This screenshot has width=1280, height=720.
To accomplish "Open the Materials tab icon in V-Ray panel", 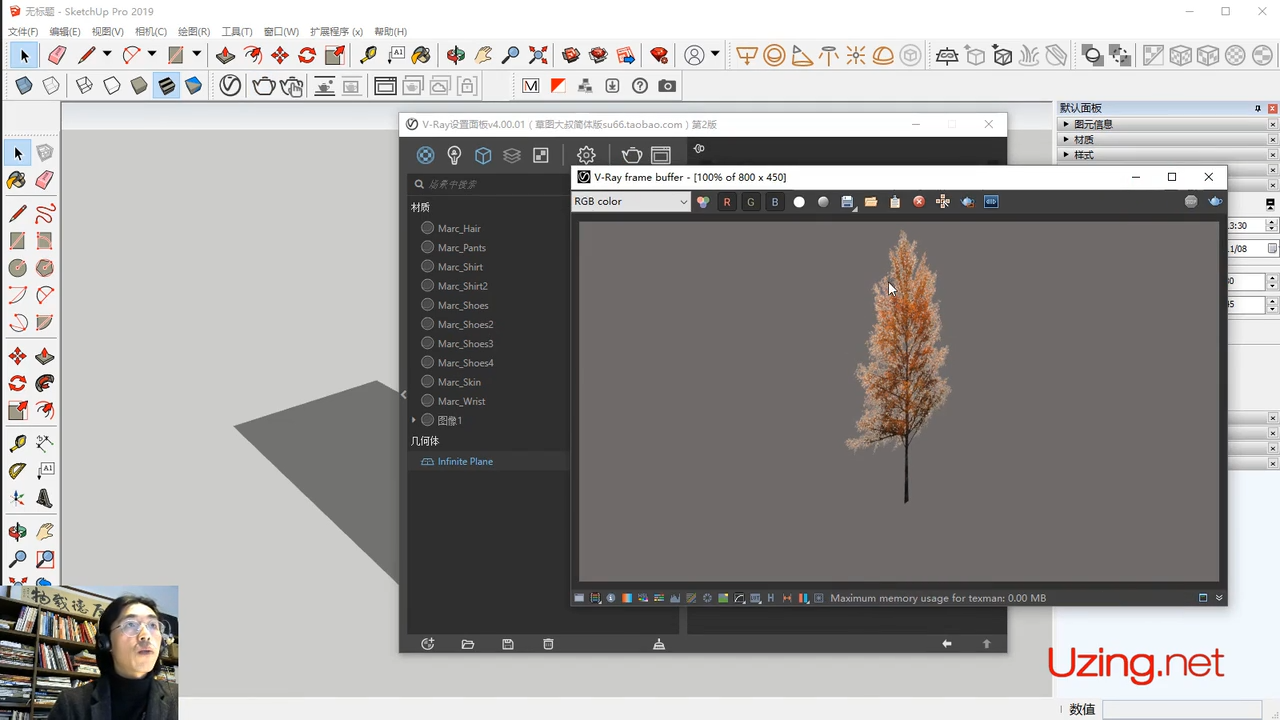I will pyautogui.click(x=426, y=155).
